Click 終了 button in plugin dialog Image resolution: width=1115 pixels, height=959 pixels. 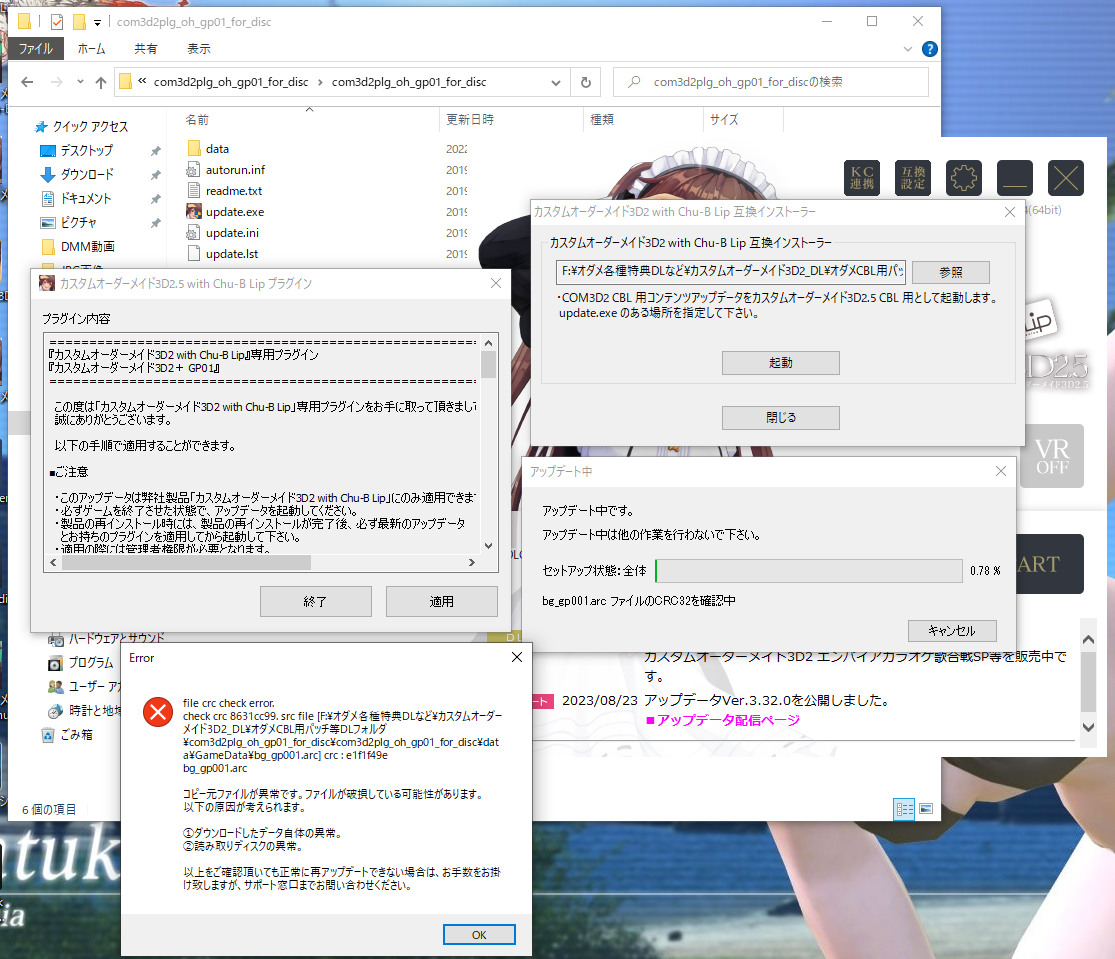(x=316, y=601)
